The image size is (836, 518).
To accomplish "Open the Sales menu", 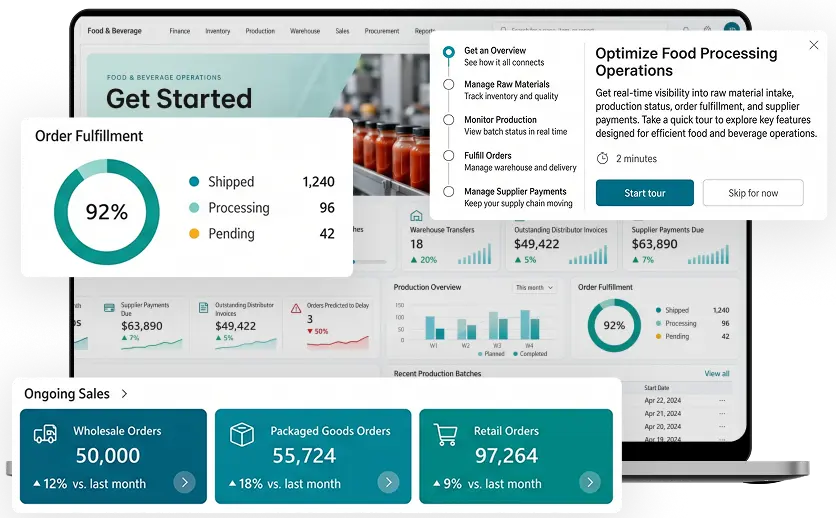I will tap(342, 31).
